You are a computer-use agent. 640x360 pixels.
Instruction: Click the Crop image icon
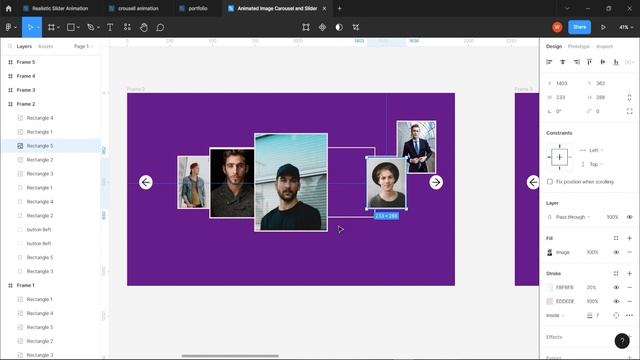[x=356, y=27]
